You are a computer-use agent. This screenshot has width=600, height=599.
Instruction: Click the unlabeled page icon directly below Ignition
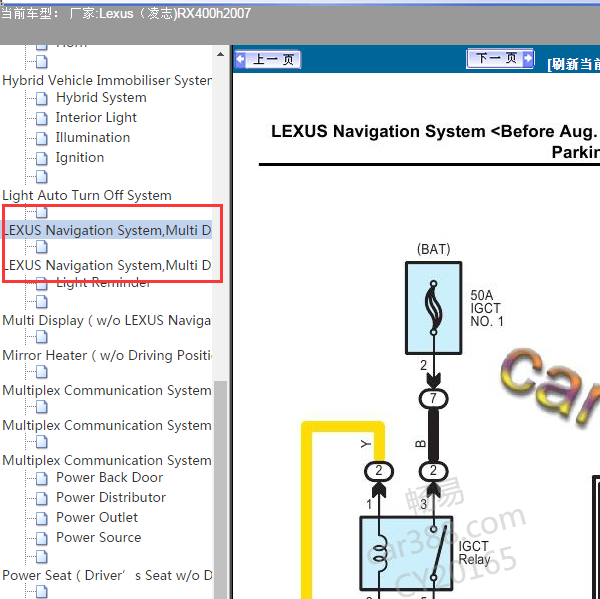[42, 176]
